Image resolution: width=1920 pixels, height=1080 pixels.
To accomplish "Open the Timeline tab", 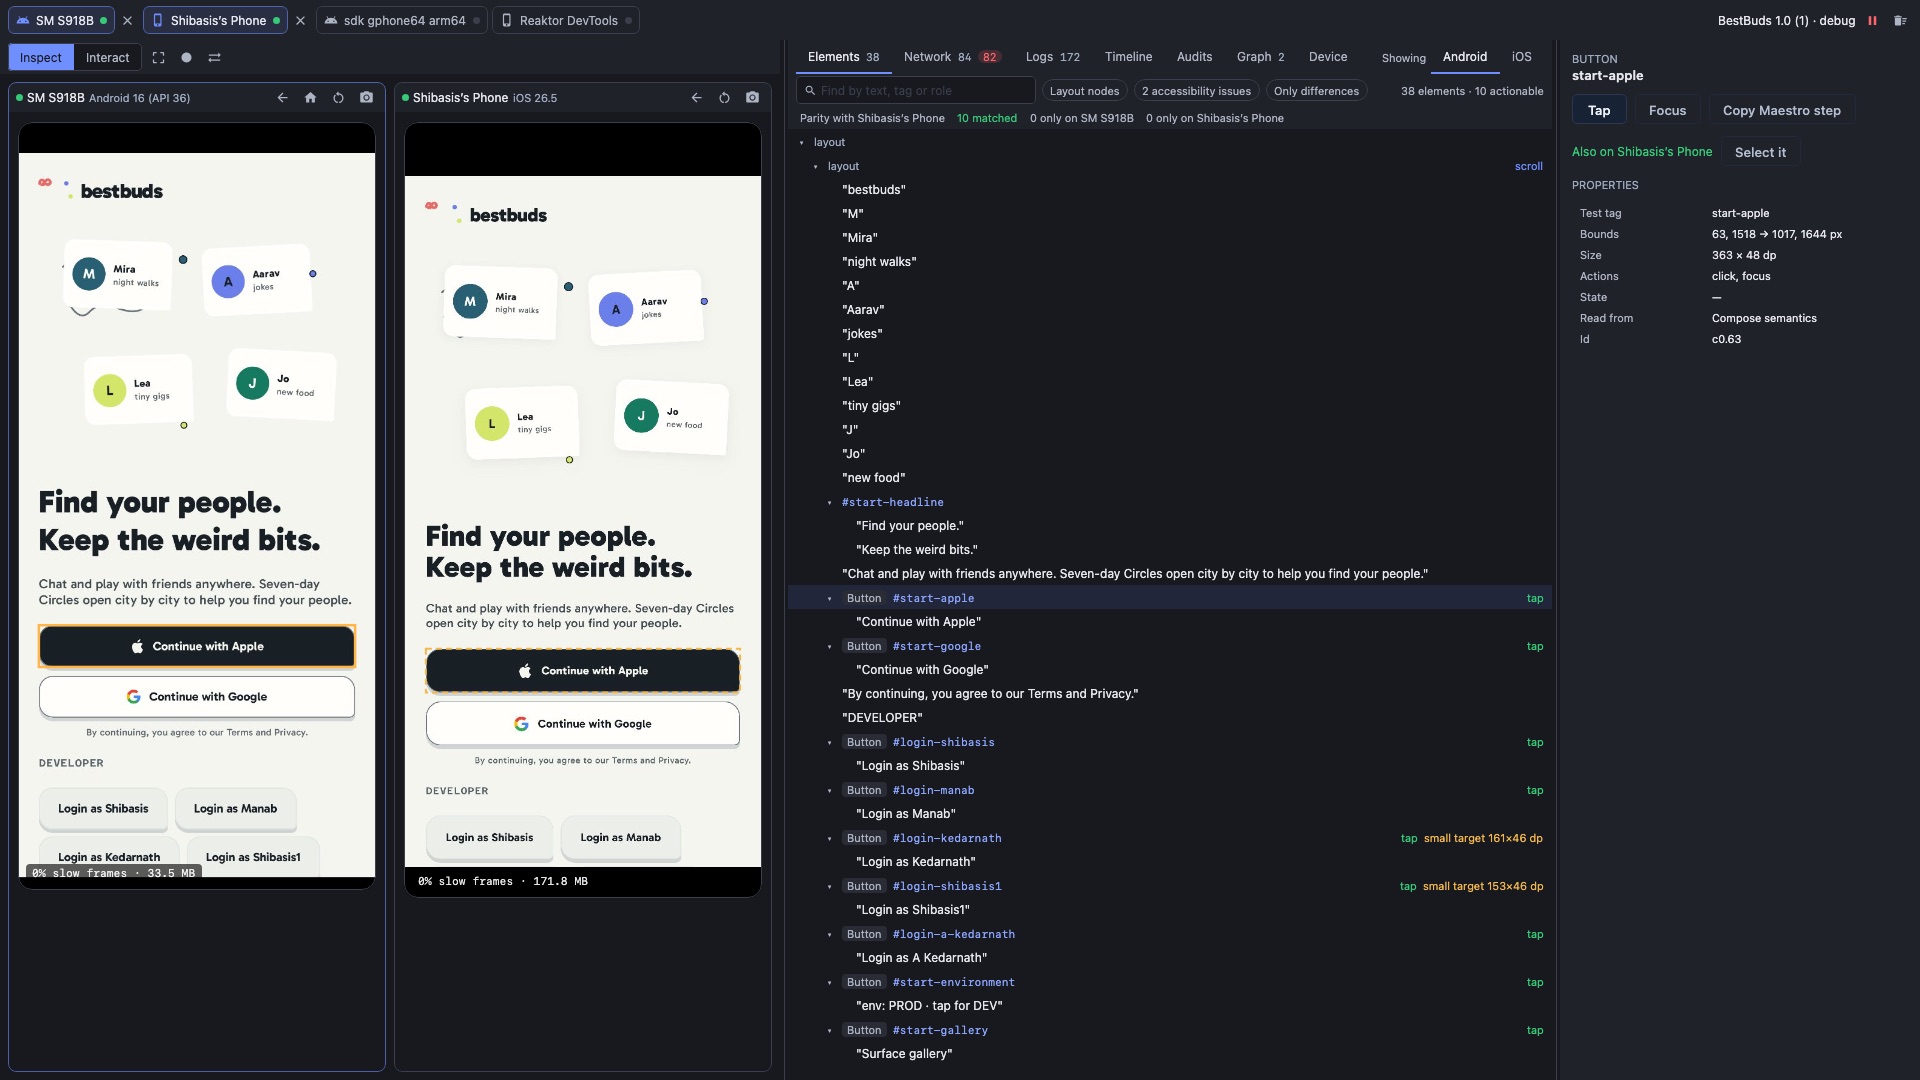I will [x=1128, y=57].
